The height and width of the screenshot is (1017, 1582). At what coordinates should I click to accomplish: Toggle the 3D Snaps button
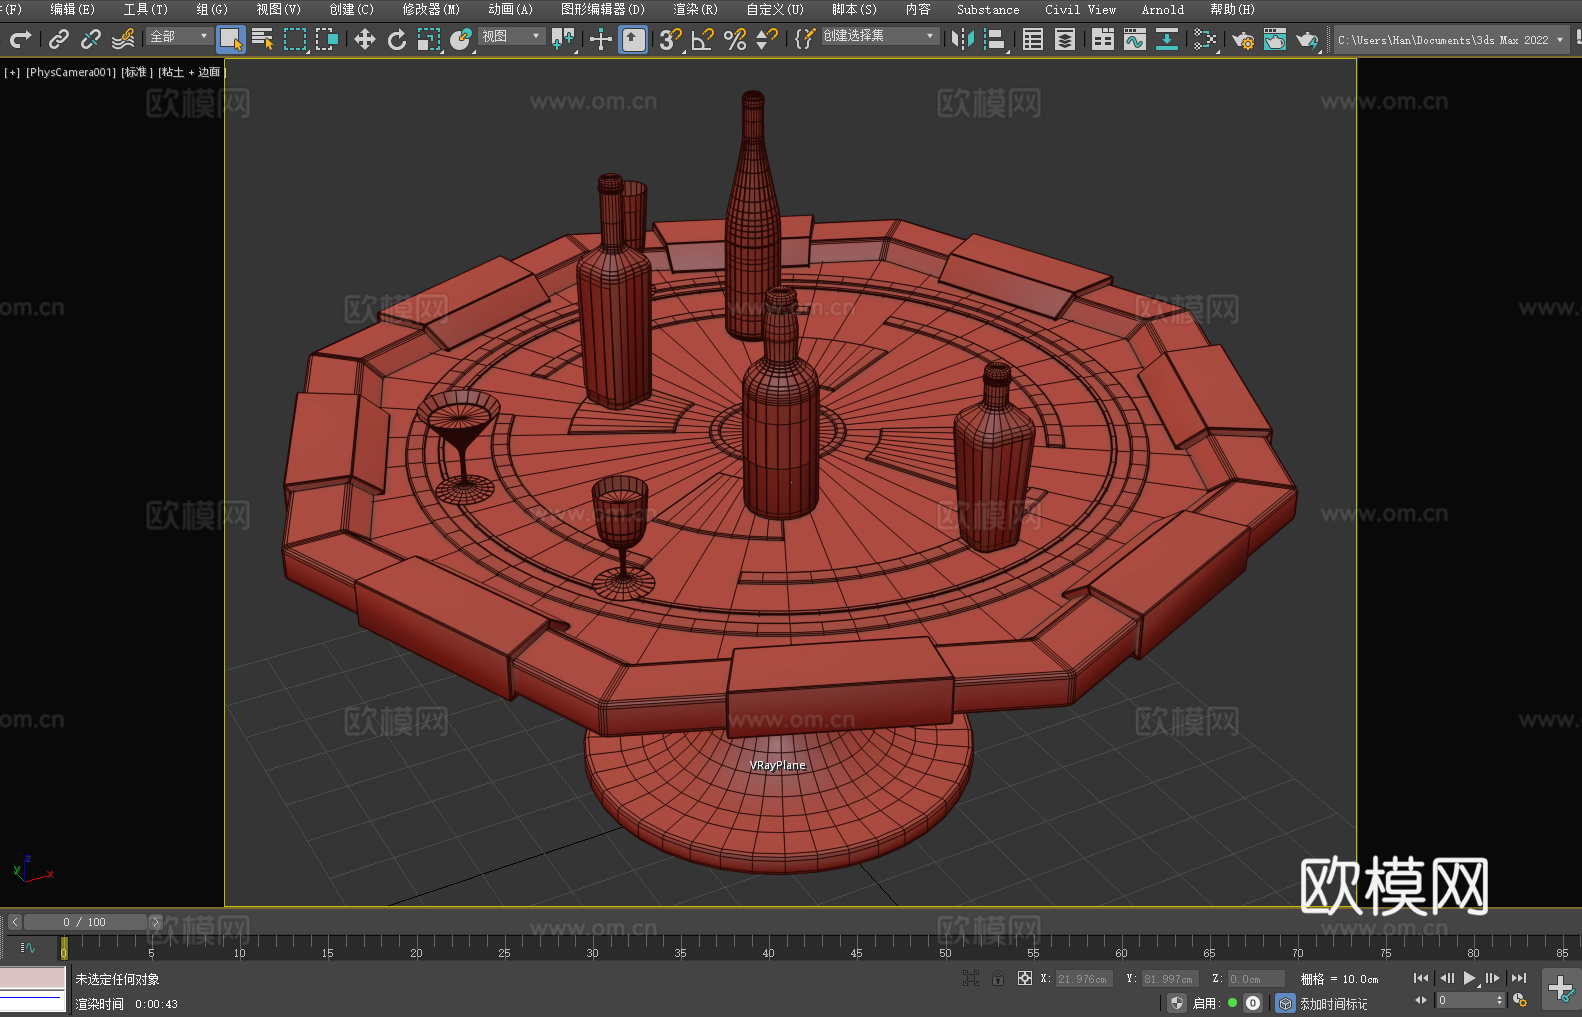pos(669,39)
